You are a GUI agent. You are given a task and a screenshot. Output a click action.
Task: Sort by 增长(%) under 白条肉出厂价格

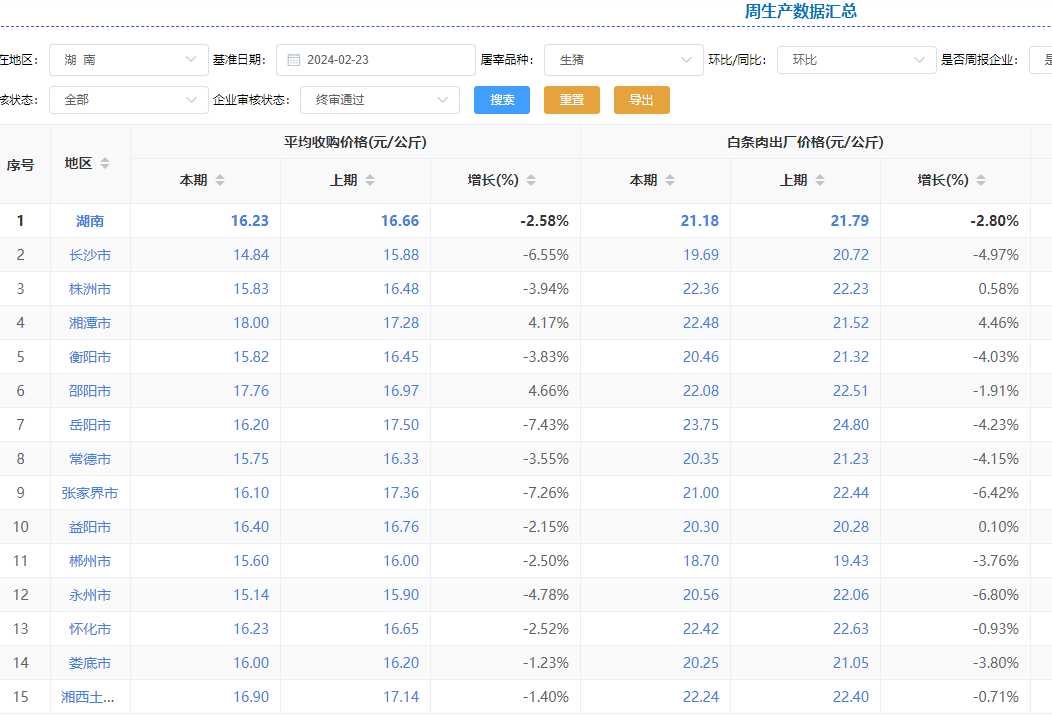point(981,181)
